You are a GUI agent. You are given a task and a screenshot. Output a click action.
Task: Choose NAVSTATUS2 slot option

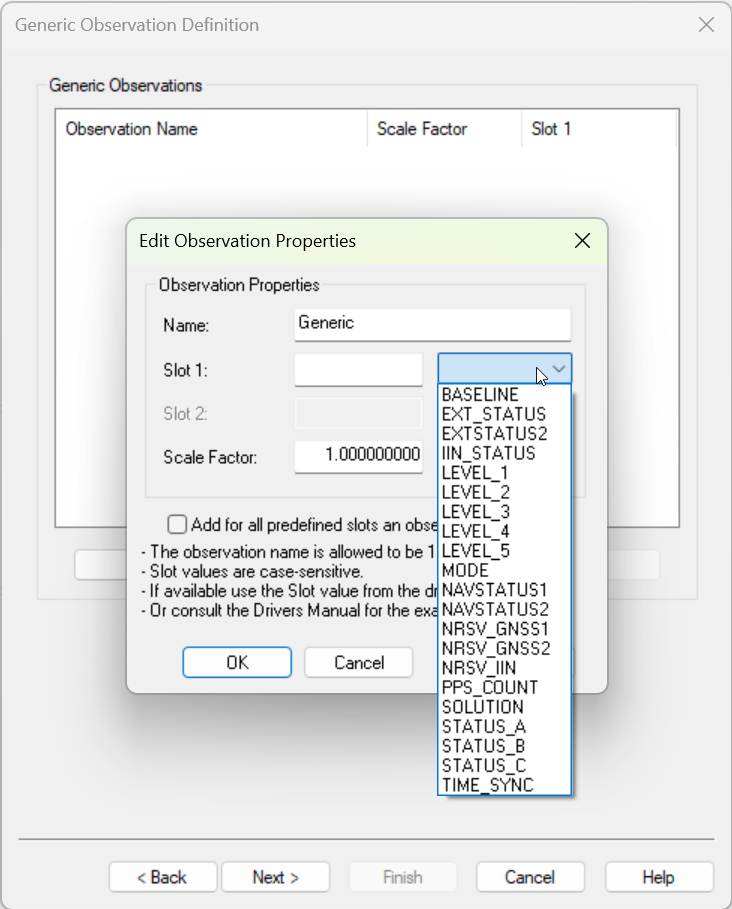point(504,610)
